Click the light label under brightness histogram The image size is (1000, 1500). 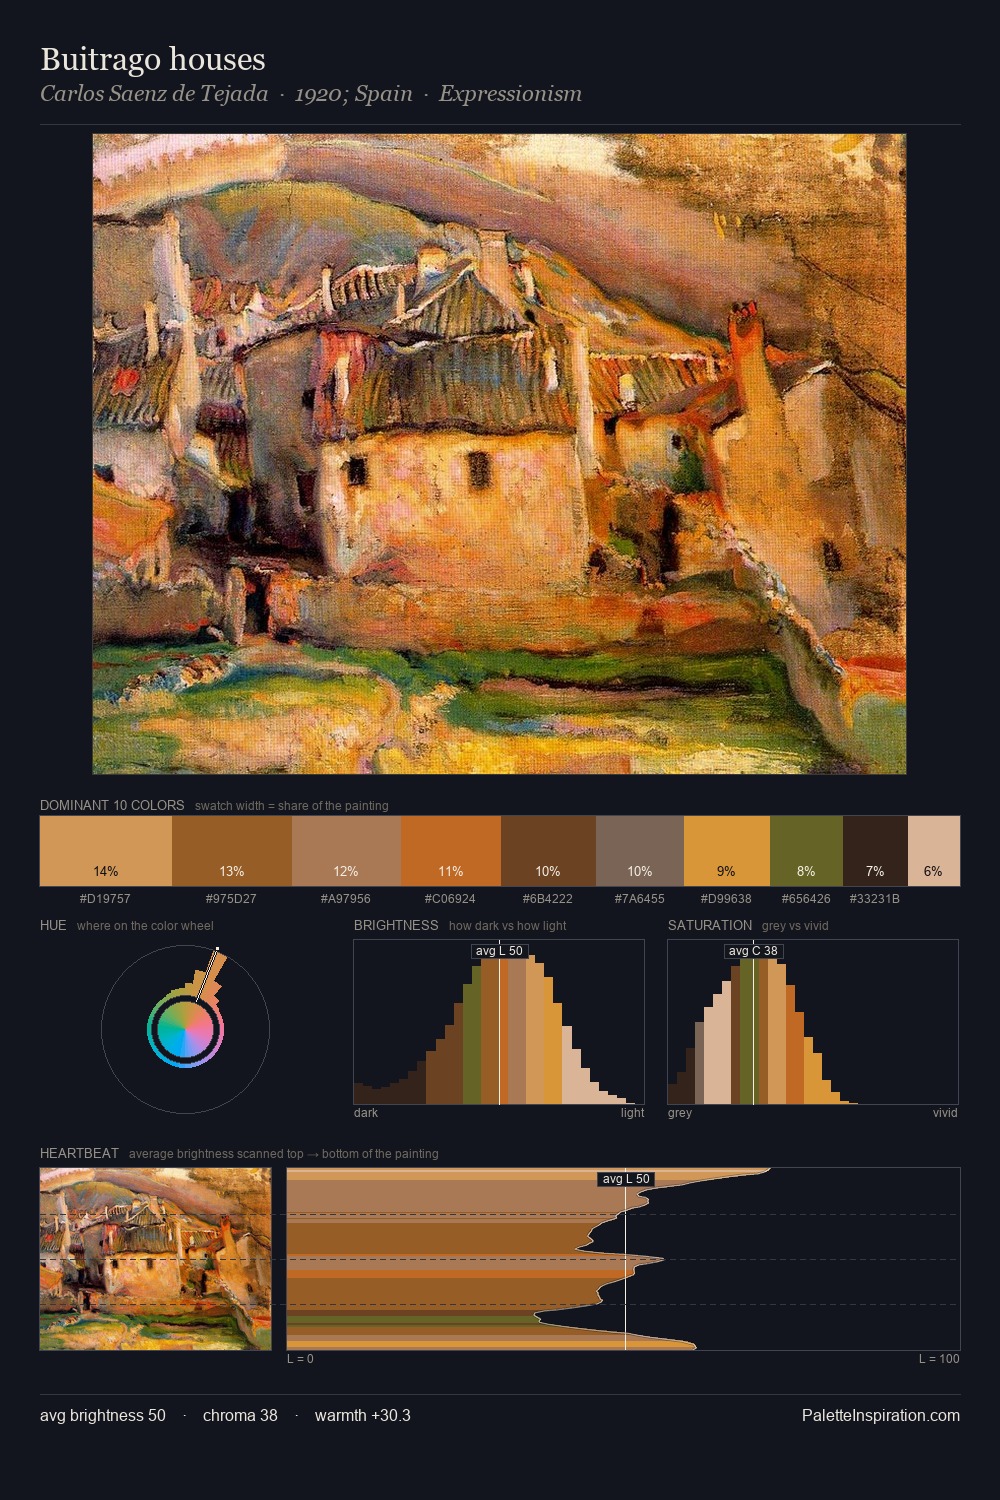[632, 1112]
